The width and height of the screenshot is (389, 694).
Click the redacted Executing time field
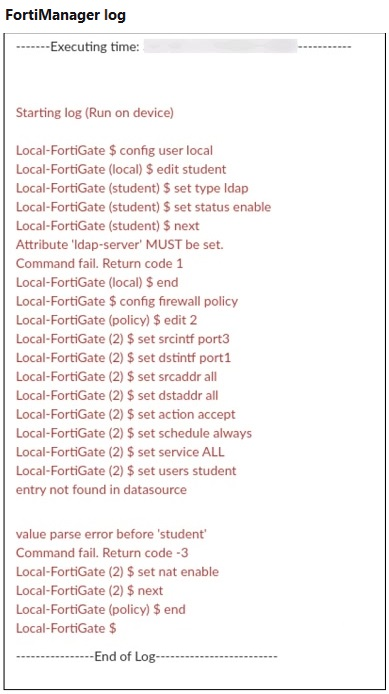pos(220,46)
